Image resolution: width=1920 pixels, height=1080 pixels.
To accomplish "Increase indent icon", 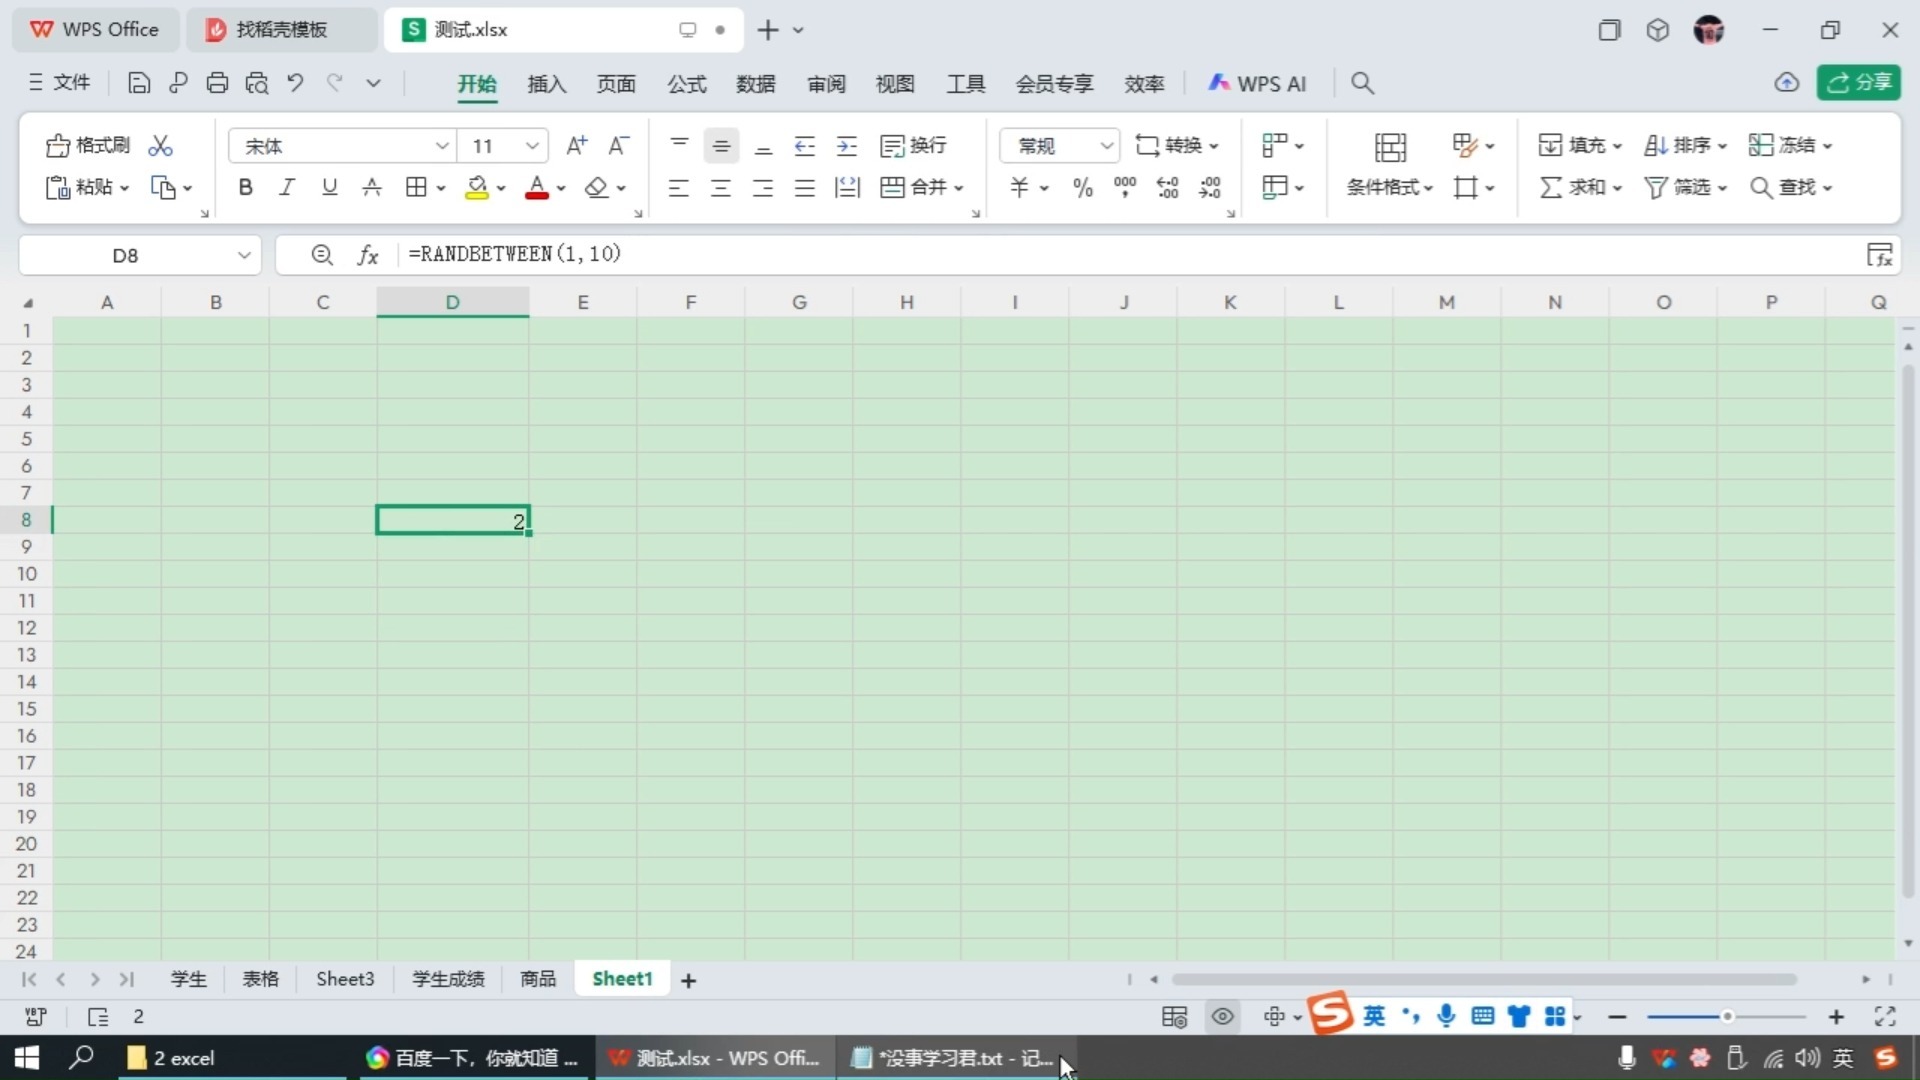I will (x=847, y=146).
